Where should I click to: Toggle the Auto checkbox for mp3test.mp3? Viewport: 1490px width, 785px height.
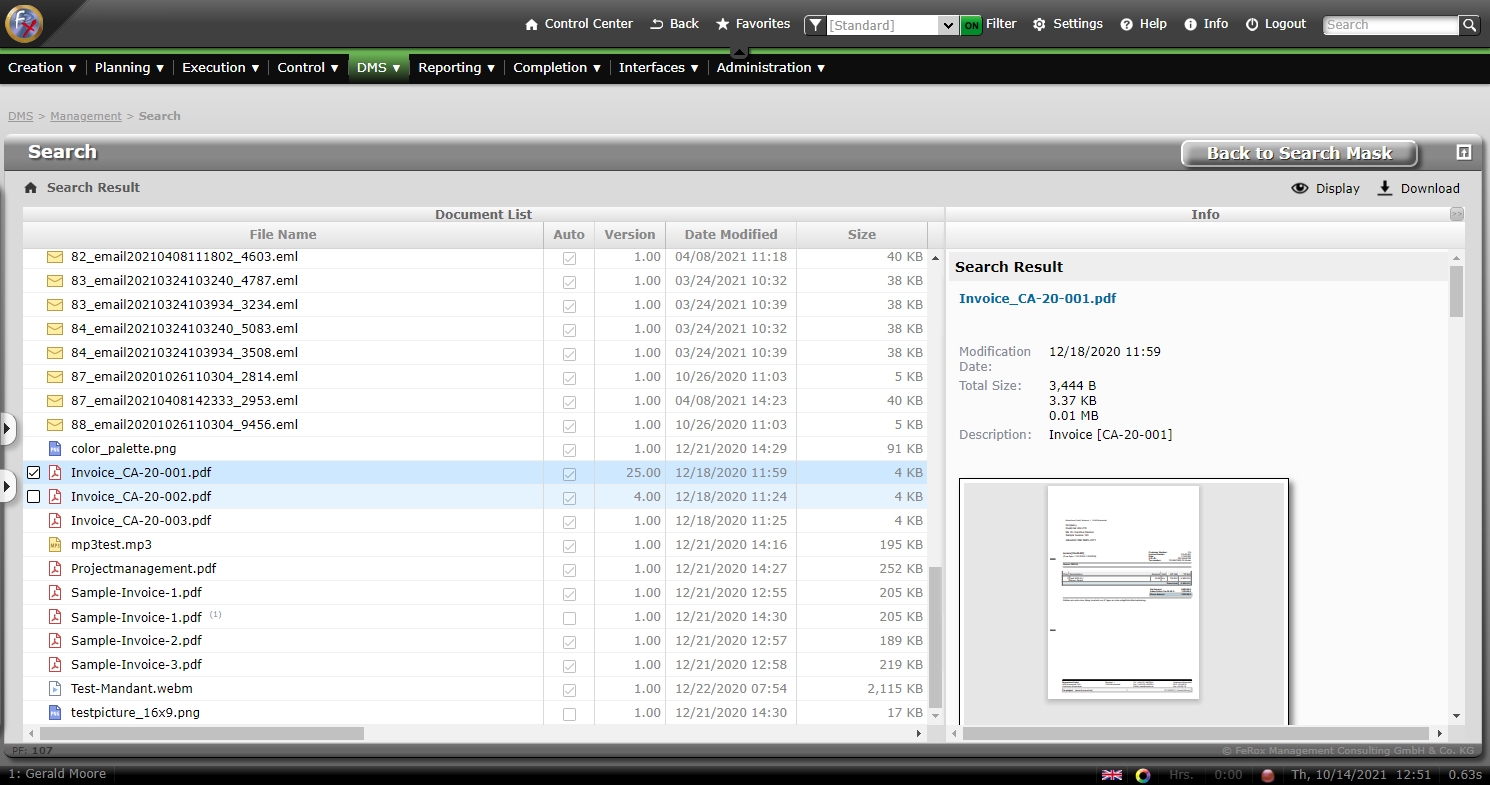click(x=569, y=546)
